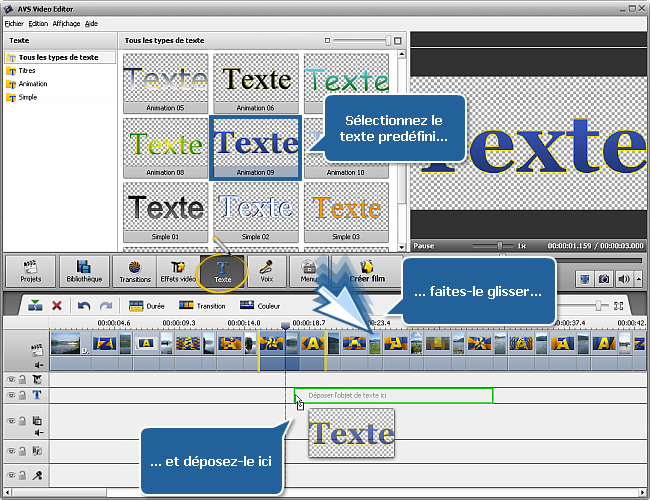This screenshot has height=500, width=650.
Task: Select the Simple text category
Action: pyautogui.click(x=27, y=97)
